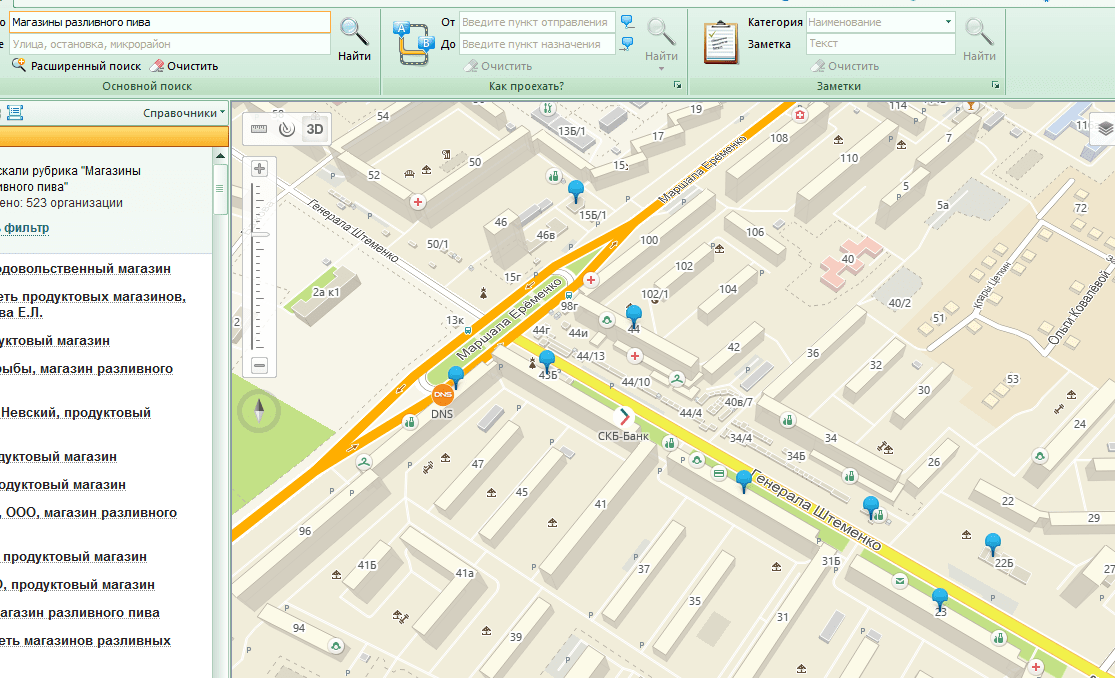Viewport: 1115px width, 678px height.
Task: Open the Справочники dropdown
Action: pos(184,113)
